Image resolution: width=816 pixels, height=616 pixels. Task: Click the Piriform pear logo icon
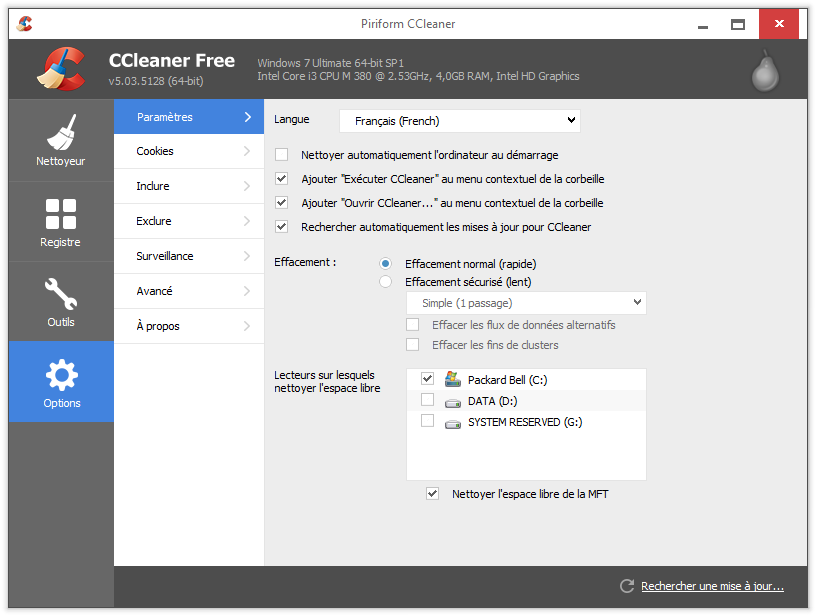coord(766,70)
